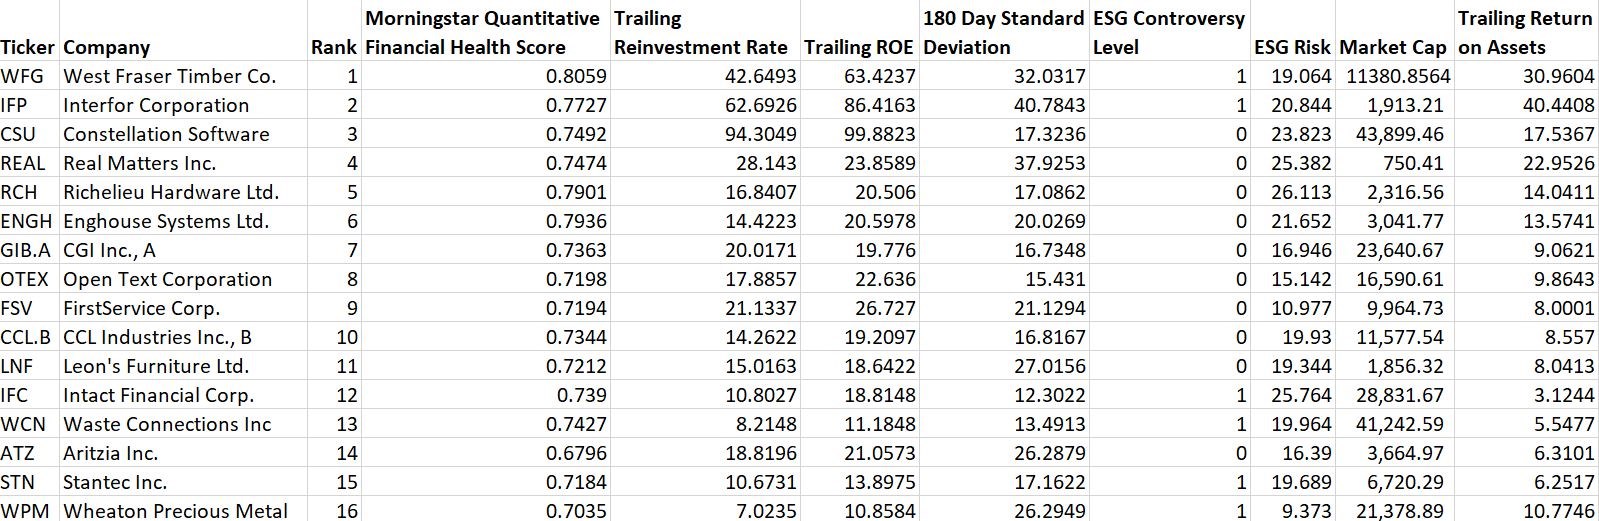
Task: Select Waste Connections' market cap 41,242.59
Action: point(1400,424)
